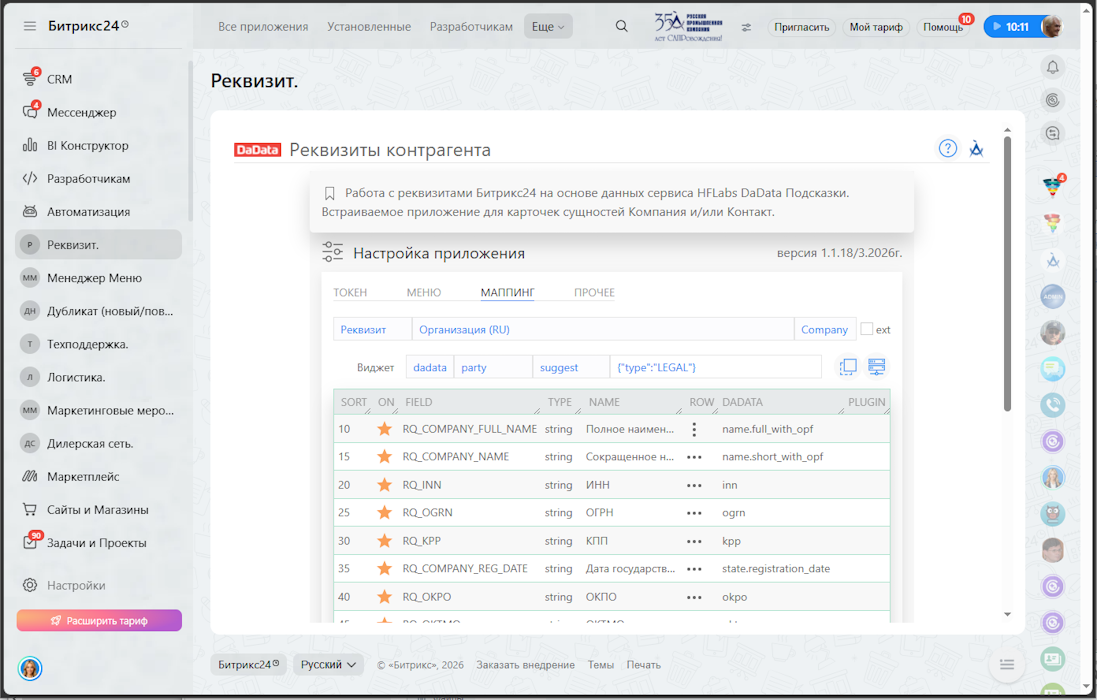Open the Организация (RU) requisite selector

pos(603,329)
